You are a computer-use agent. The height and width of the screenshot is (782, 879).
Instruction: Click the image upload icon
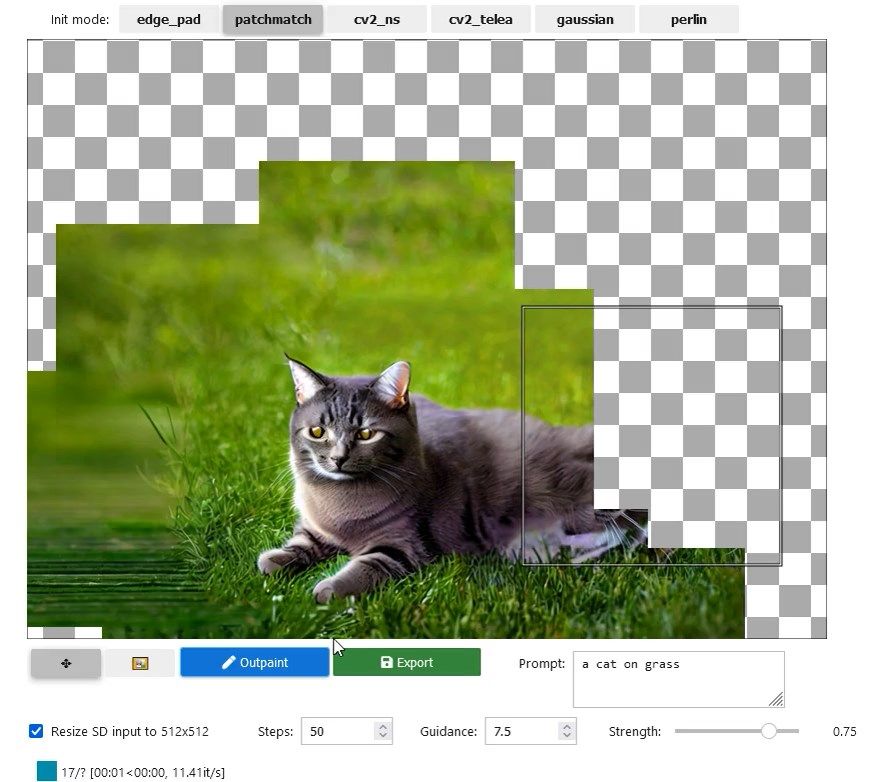click(139, 662)
